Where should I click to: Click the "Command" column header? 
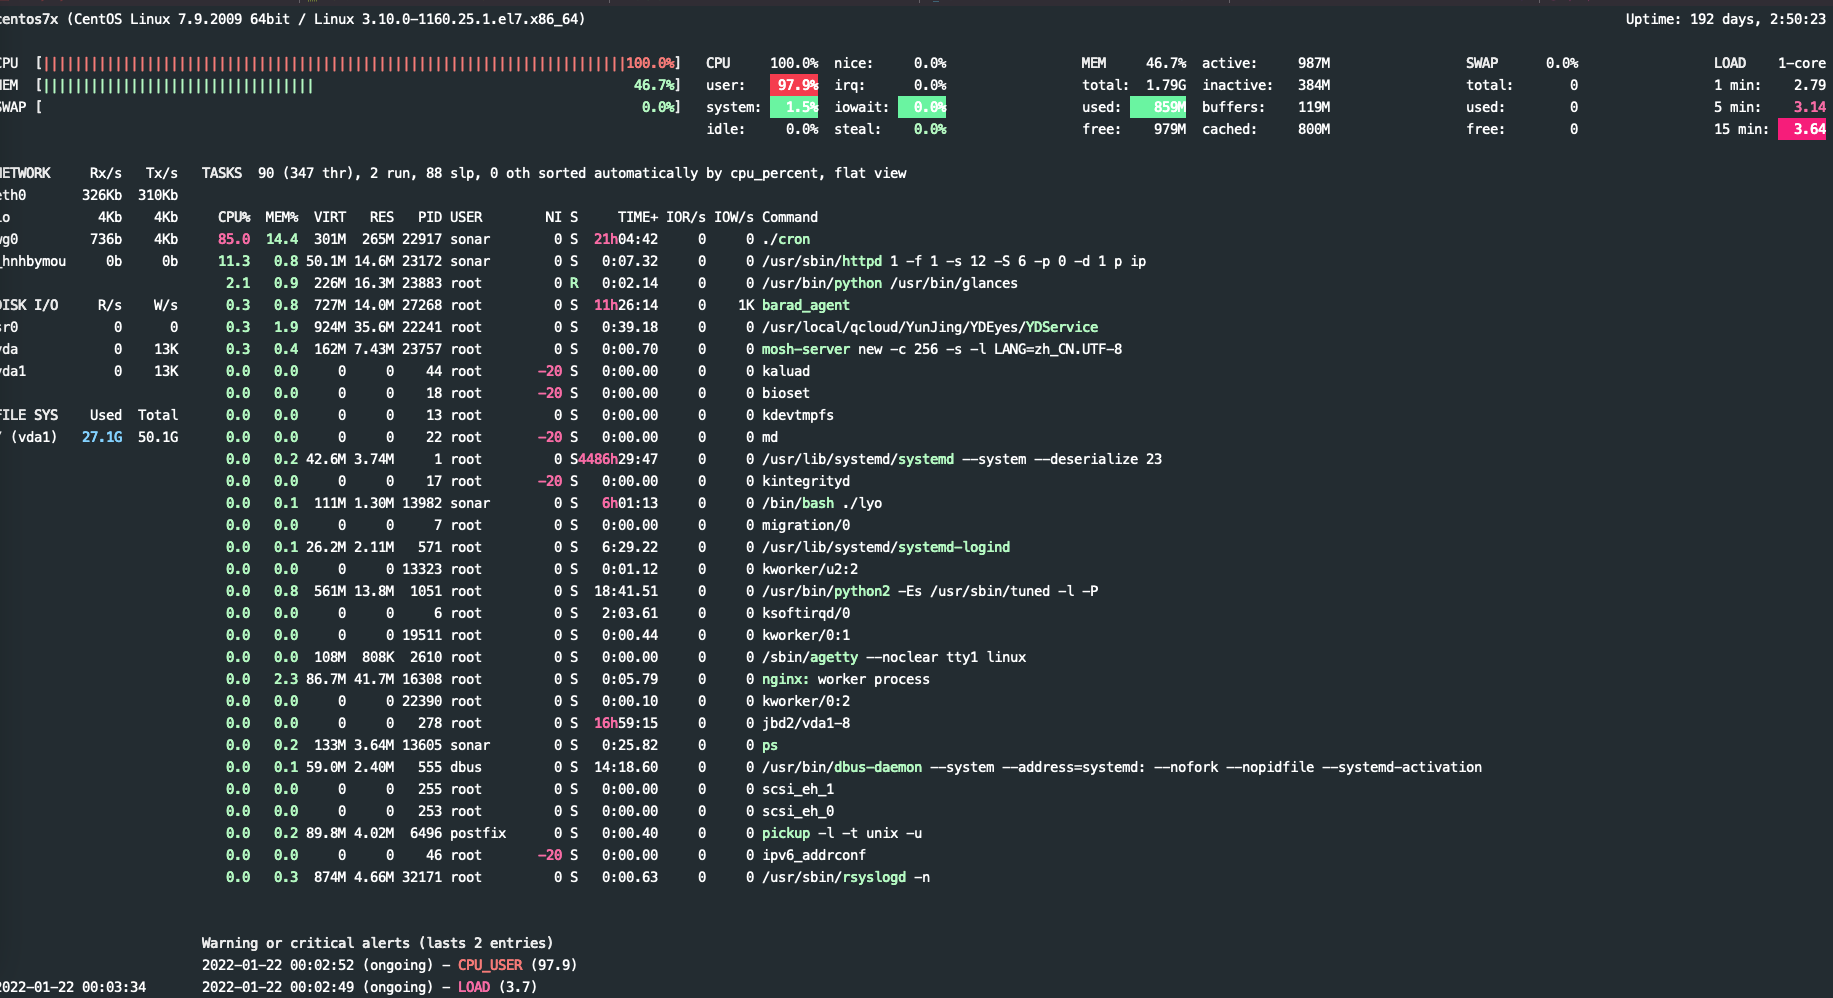(790, 217)
